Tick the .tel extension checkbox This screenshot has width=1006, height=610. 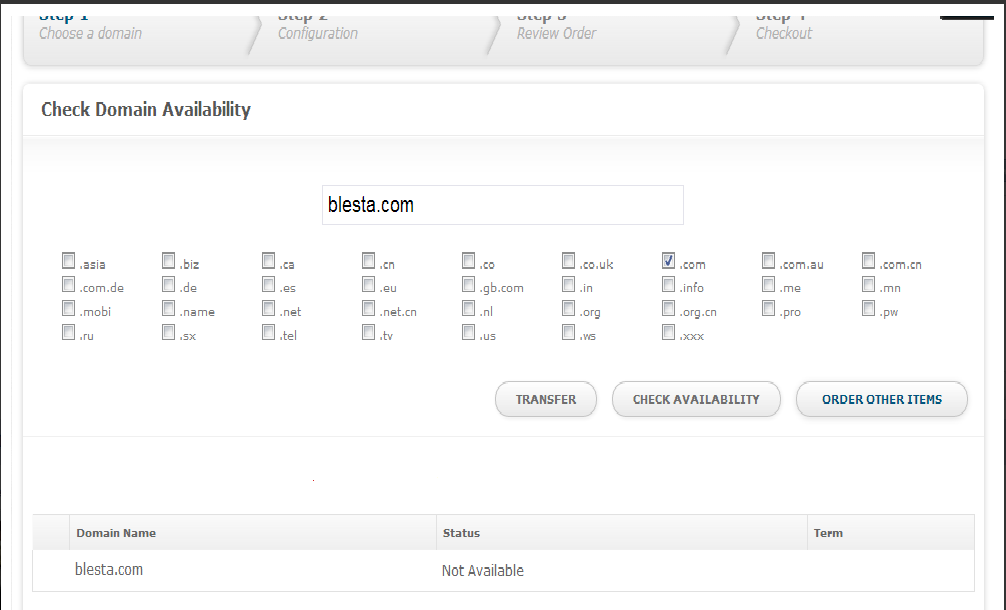point(269,332)
